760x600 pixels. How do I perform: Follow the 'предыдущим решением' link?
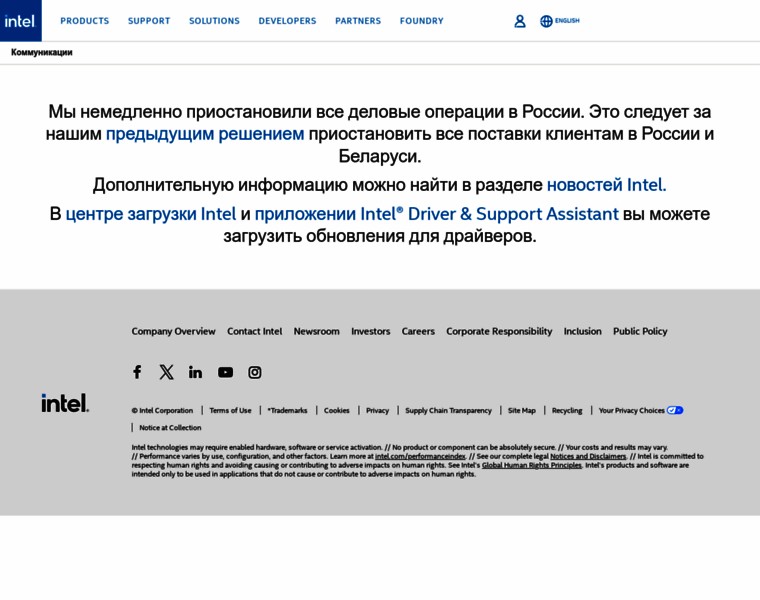205,134
